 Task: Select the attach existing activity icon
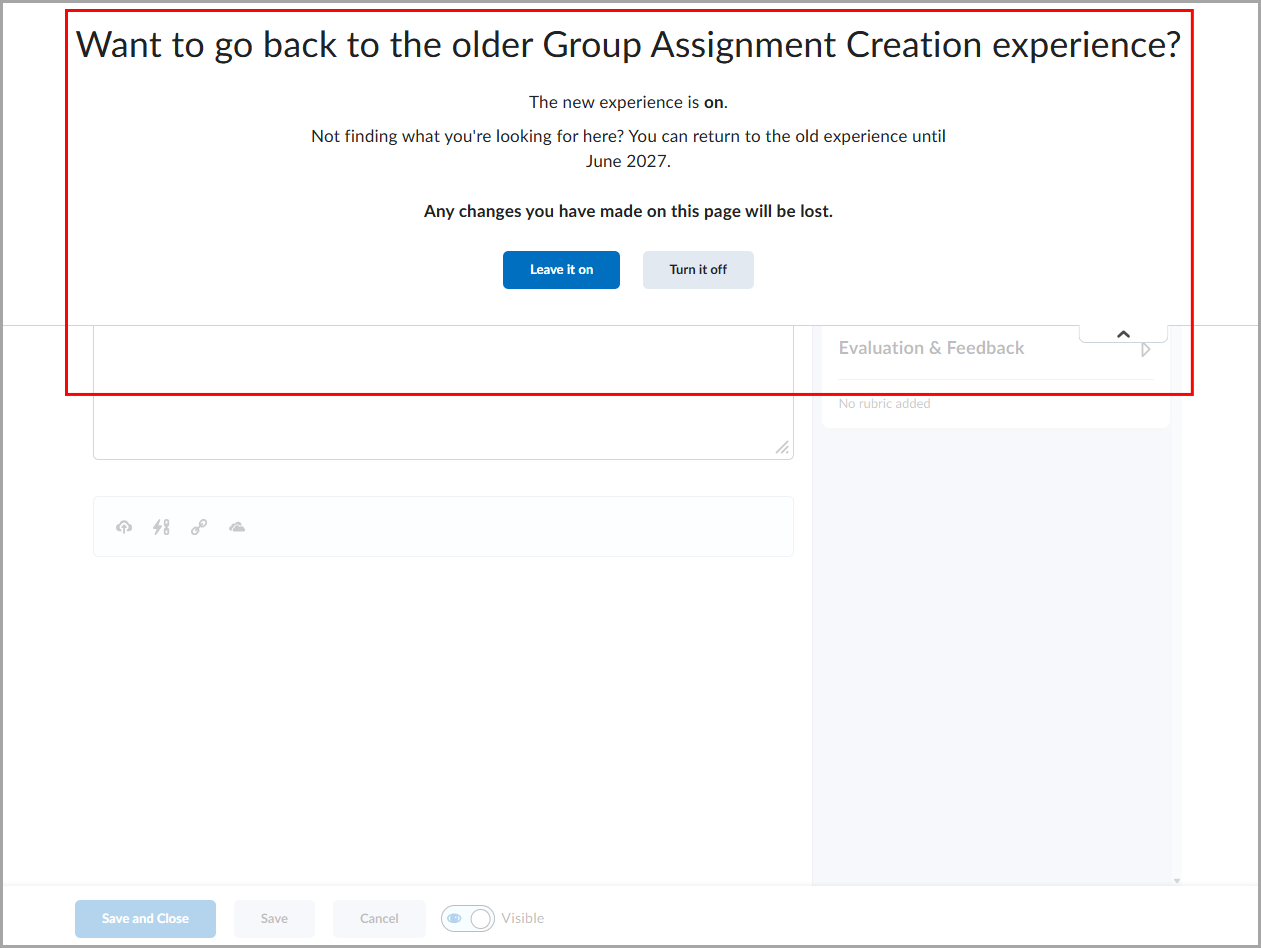(x=161, y=527)
